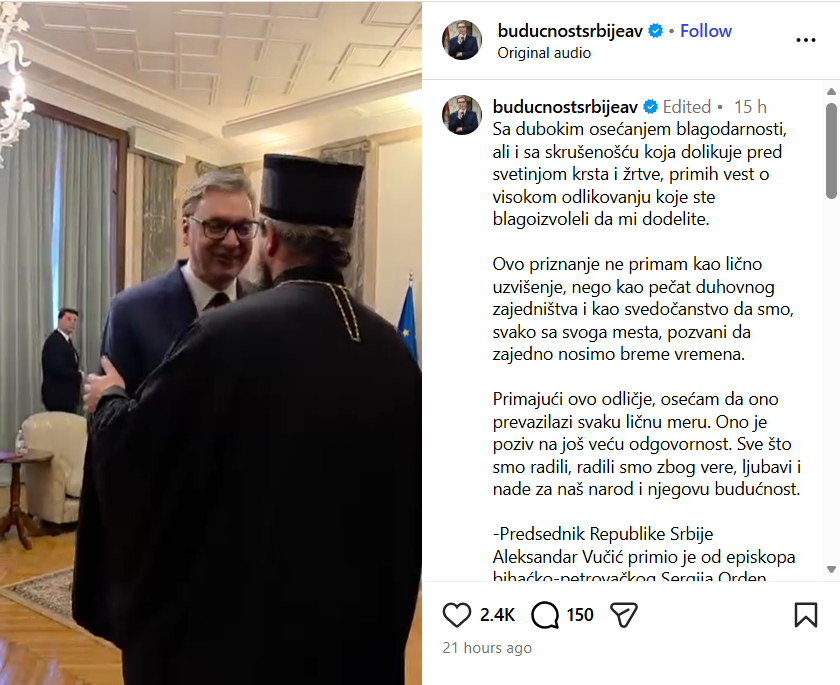Like the post with heart icon
Screen dimensions: 840x685
[x=456, y=614]
